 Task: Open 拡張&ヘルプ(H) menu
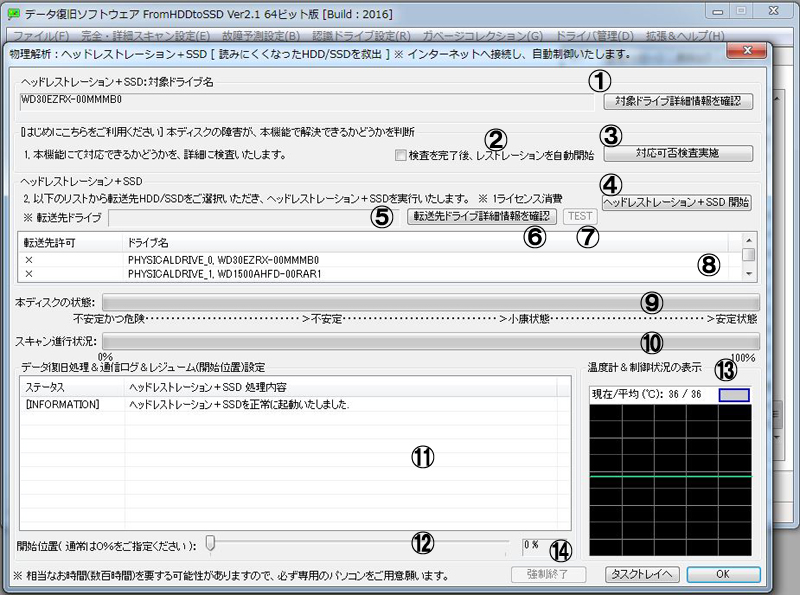coord(685,36)
